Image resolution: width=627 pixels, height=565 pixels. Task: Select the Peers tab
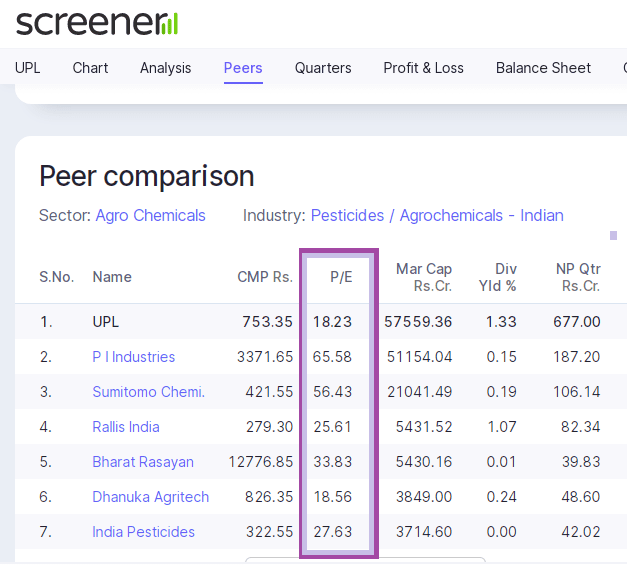click(x=243, y=68)
